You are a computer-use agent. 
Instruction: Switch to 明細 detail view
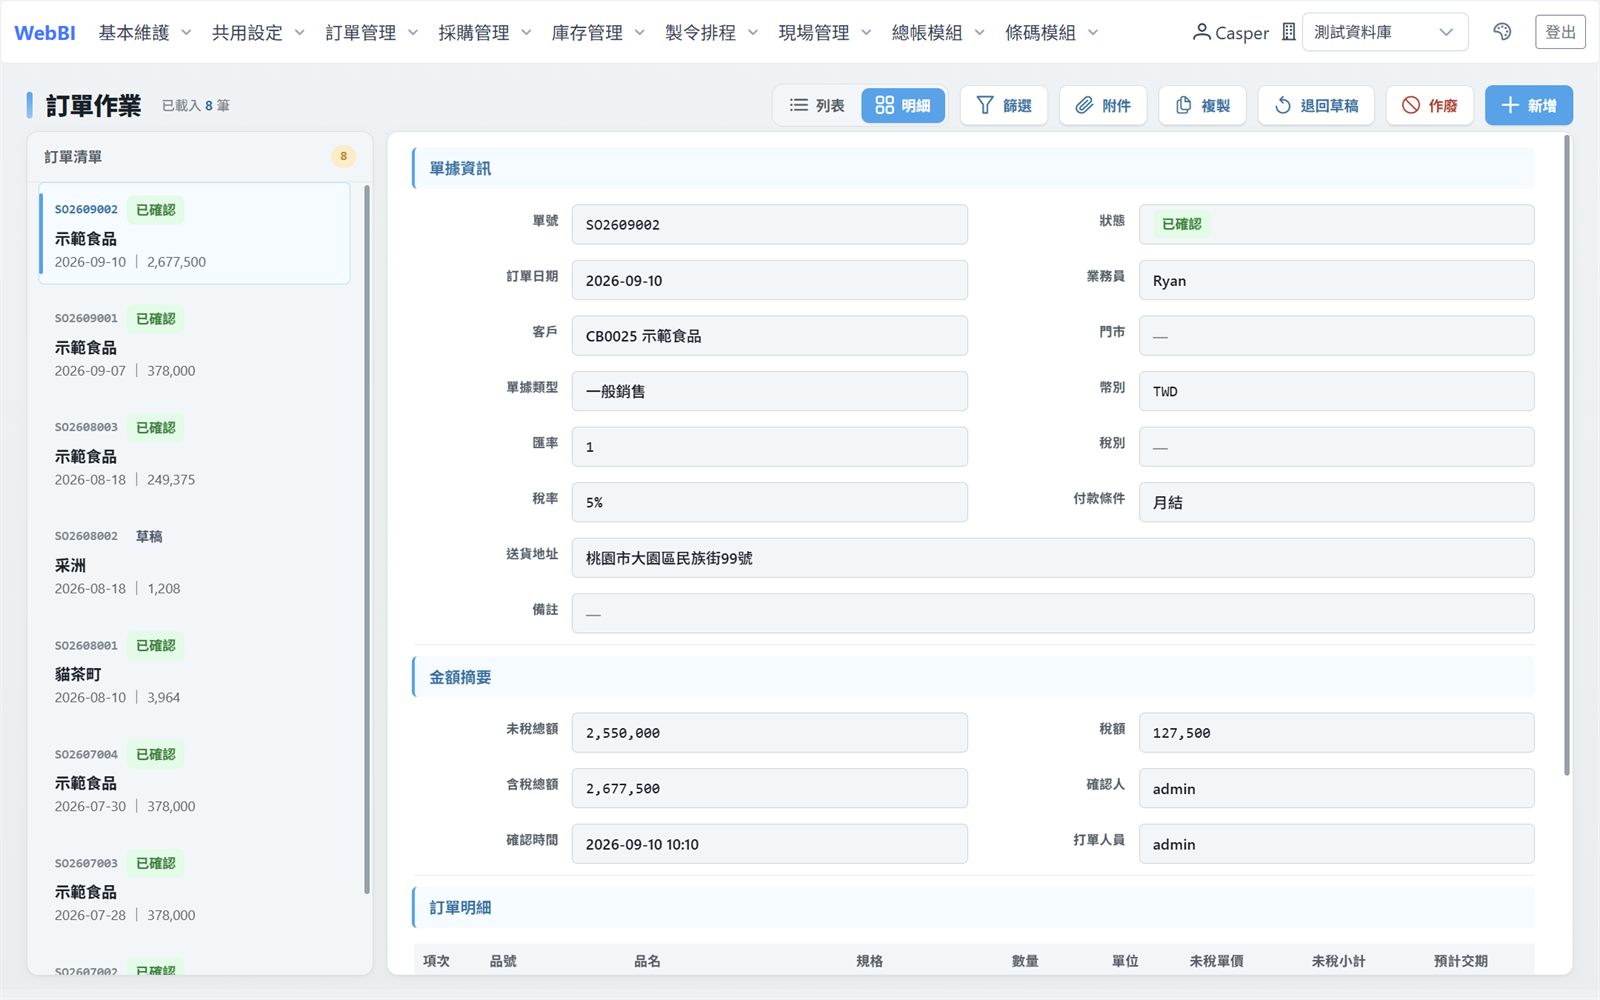[903, 105]
